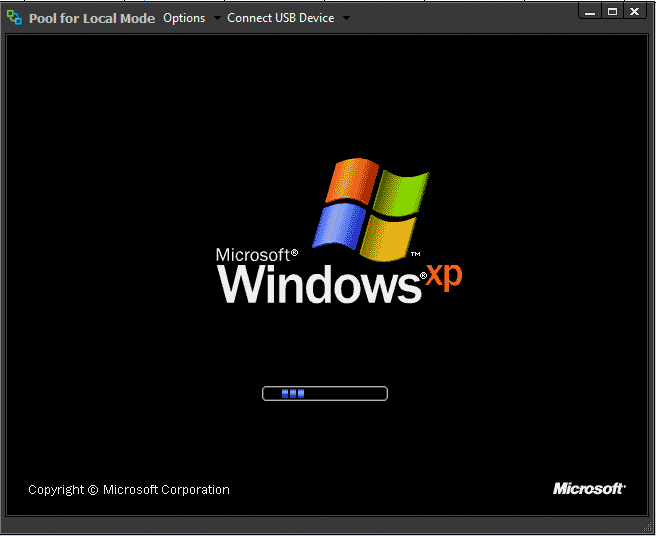Open the Connect USB Device menu
Image resolution: width=656 pixels, height=536 pixels.
pyautogui.click(x=280, y=18)
